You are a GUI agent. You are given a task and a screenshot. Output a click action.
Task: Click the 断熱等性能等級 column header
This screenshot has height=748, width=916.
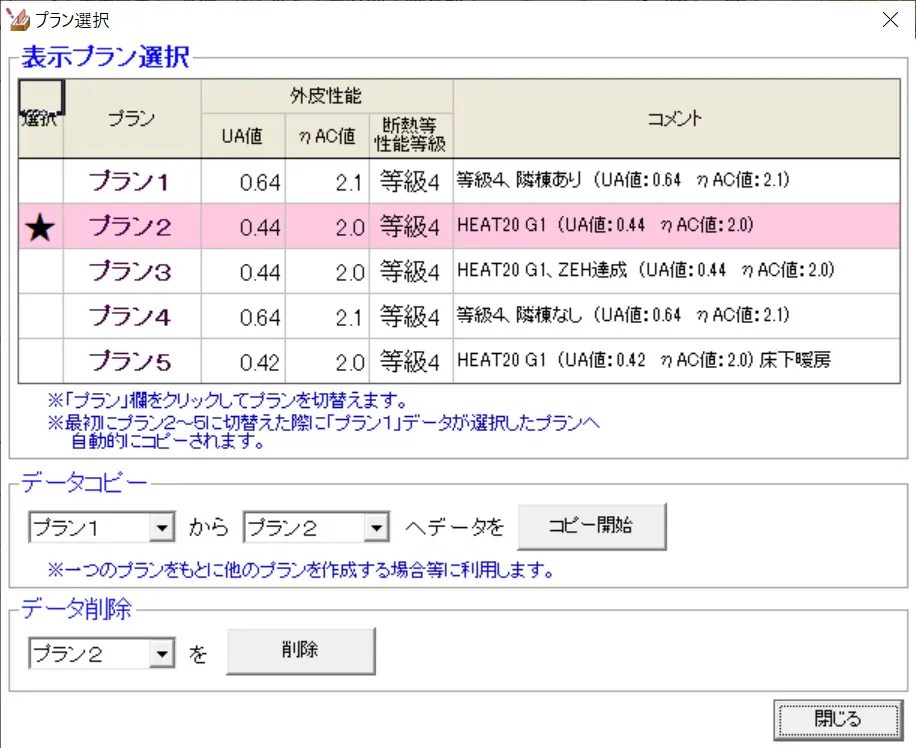tap(411, 136)
